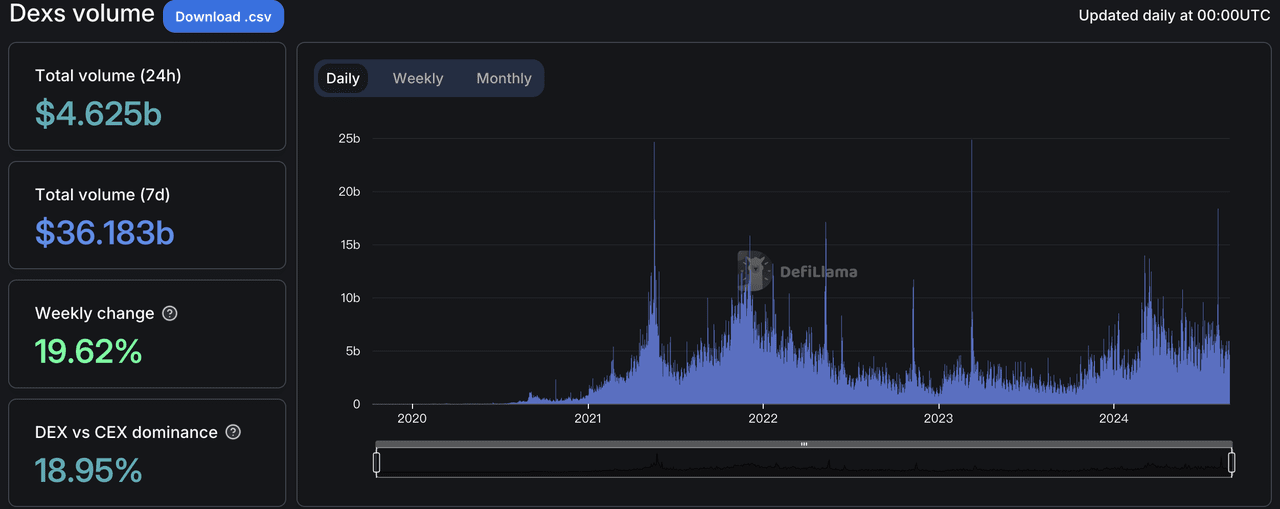Click the $36.183b total 7d volume value
Viewport: 1280px width, 509px height.
click(x=105, y=232)
